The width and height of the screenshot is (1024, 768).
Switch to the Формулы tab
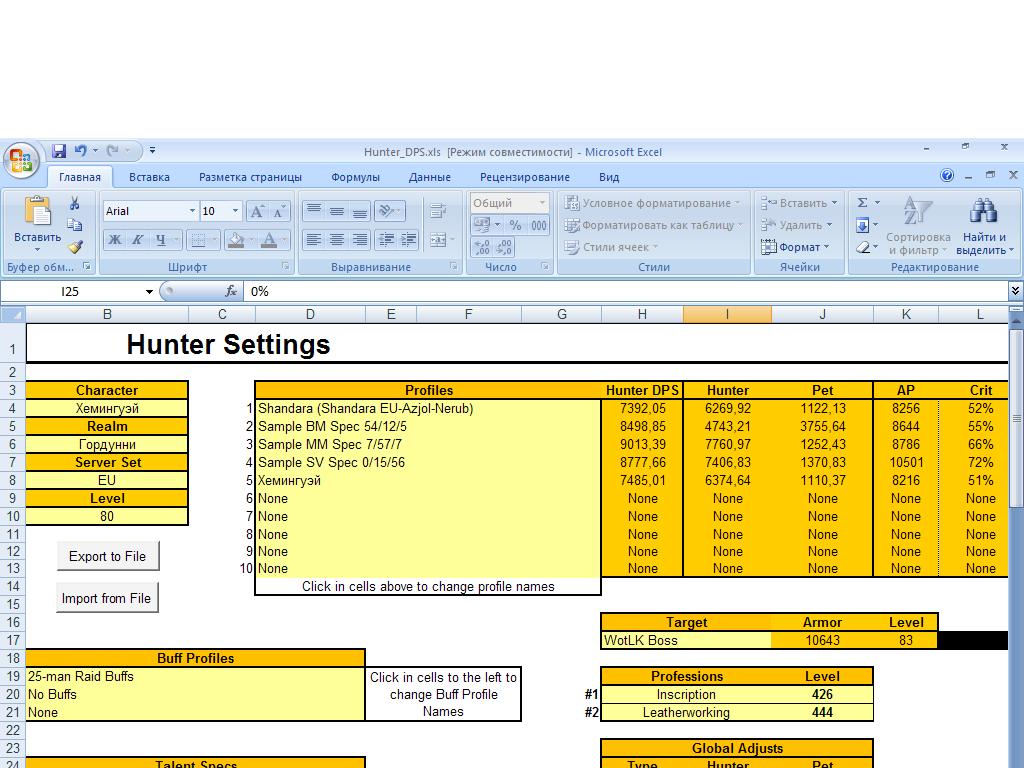355,177
